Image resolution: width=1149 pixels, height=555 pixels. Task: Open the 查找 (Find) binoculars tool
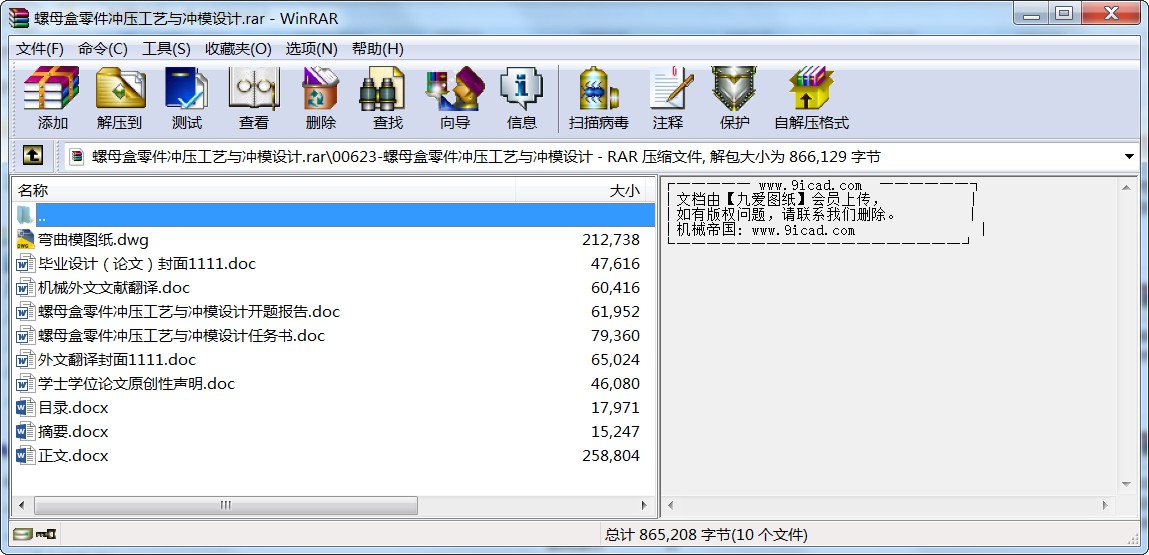tap(387, 98)
